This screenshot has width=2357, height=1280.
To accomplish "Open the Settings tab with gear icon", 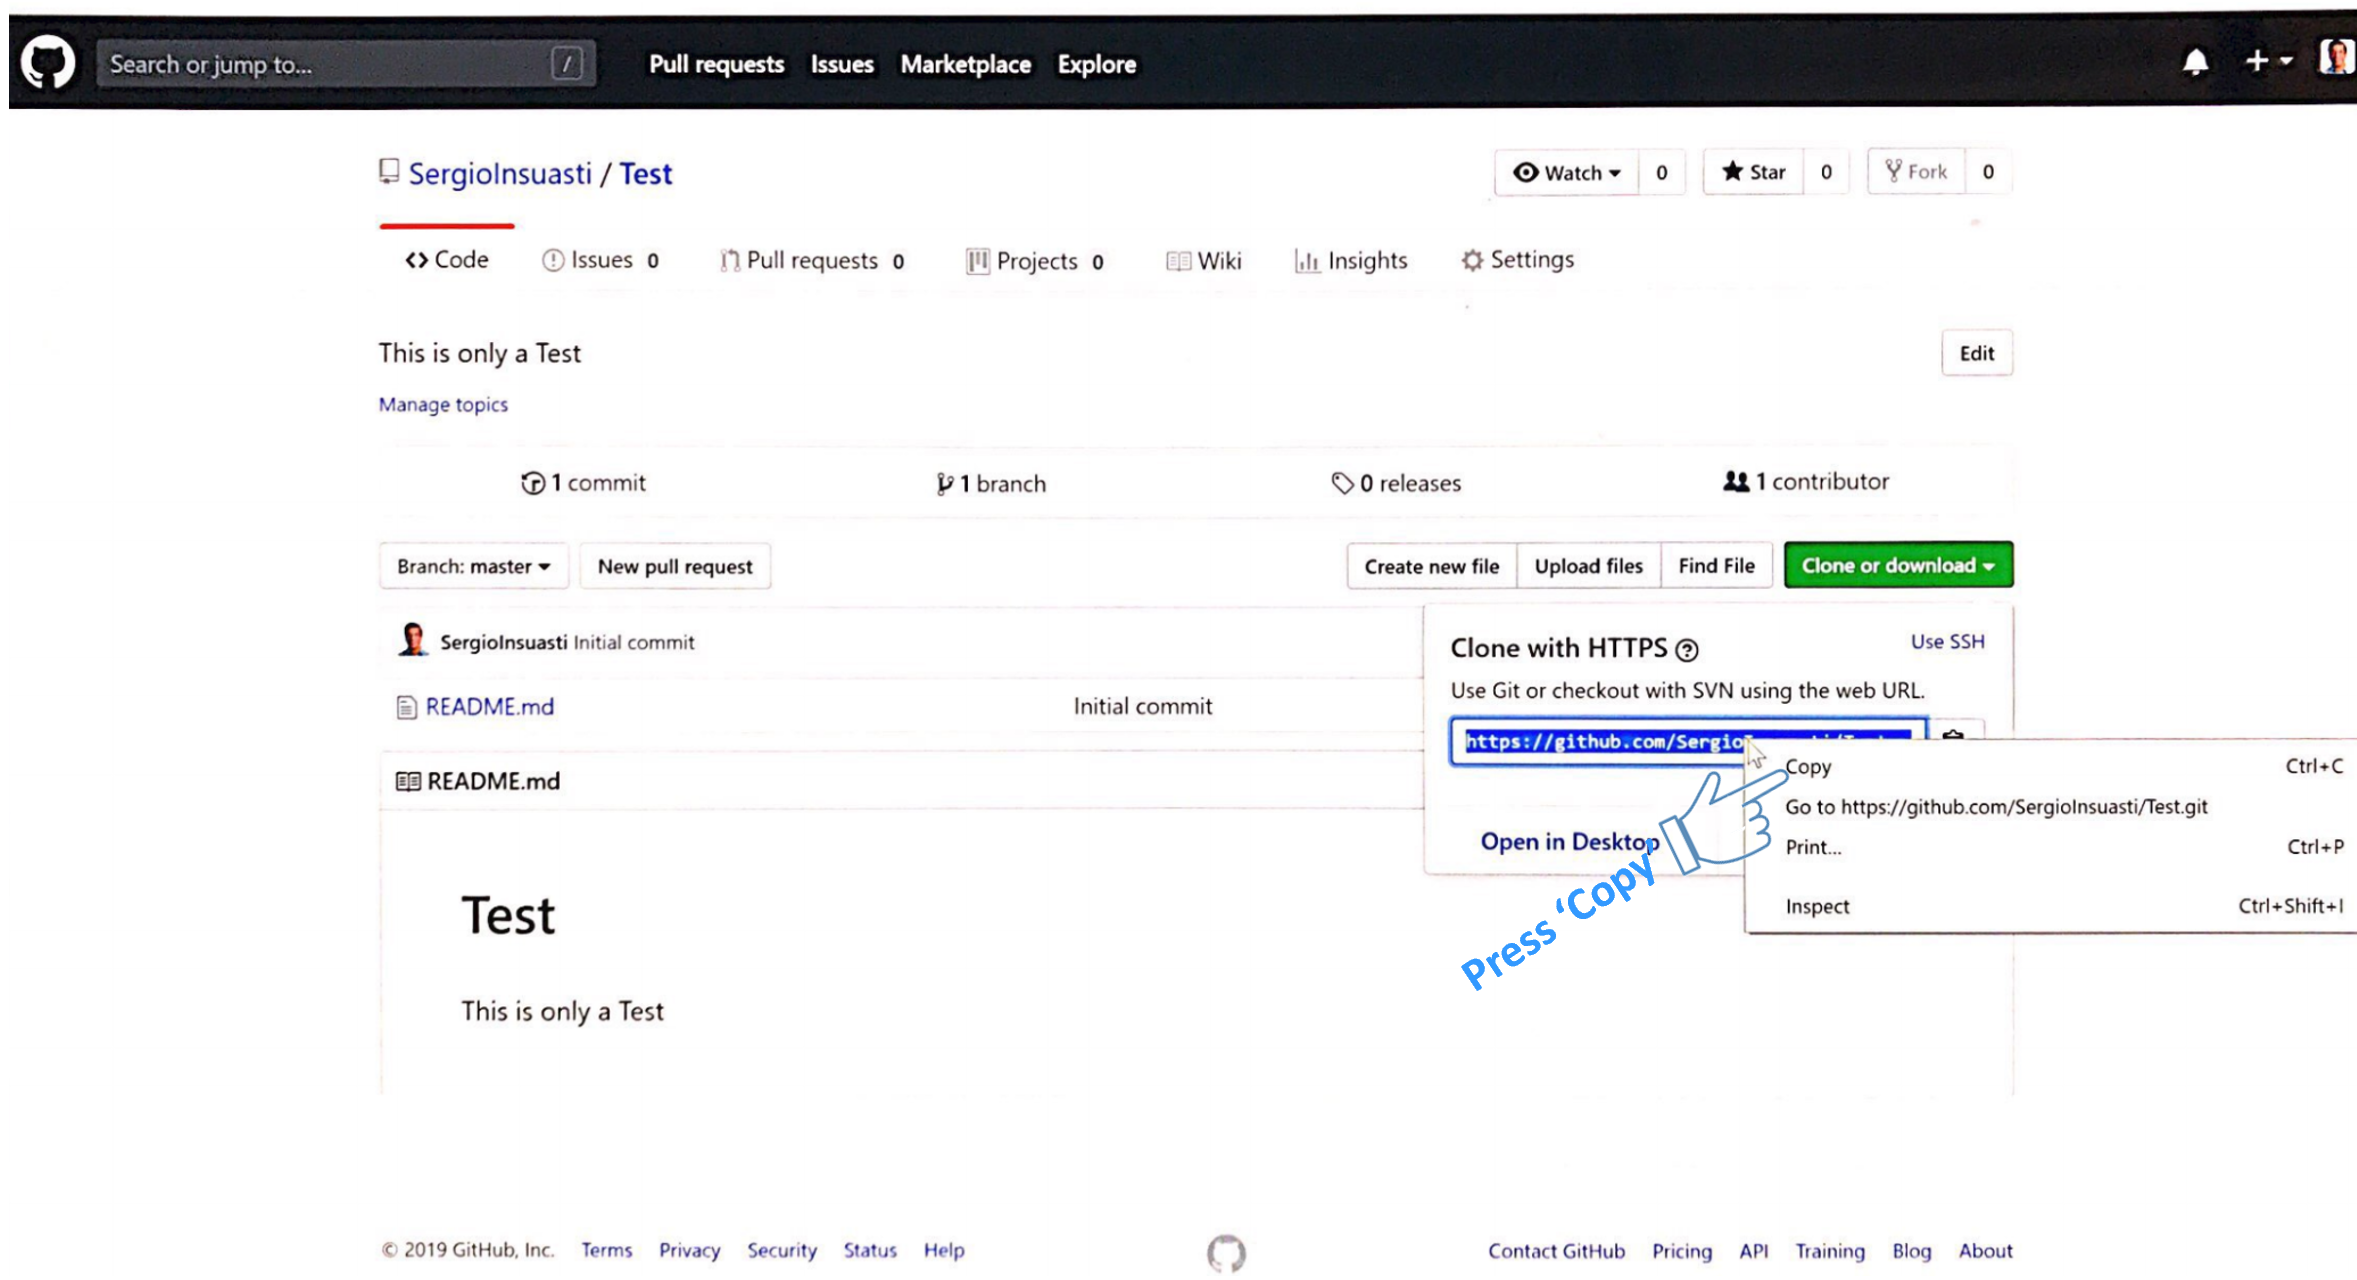I will point(1517,260).
